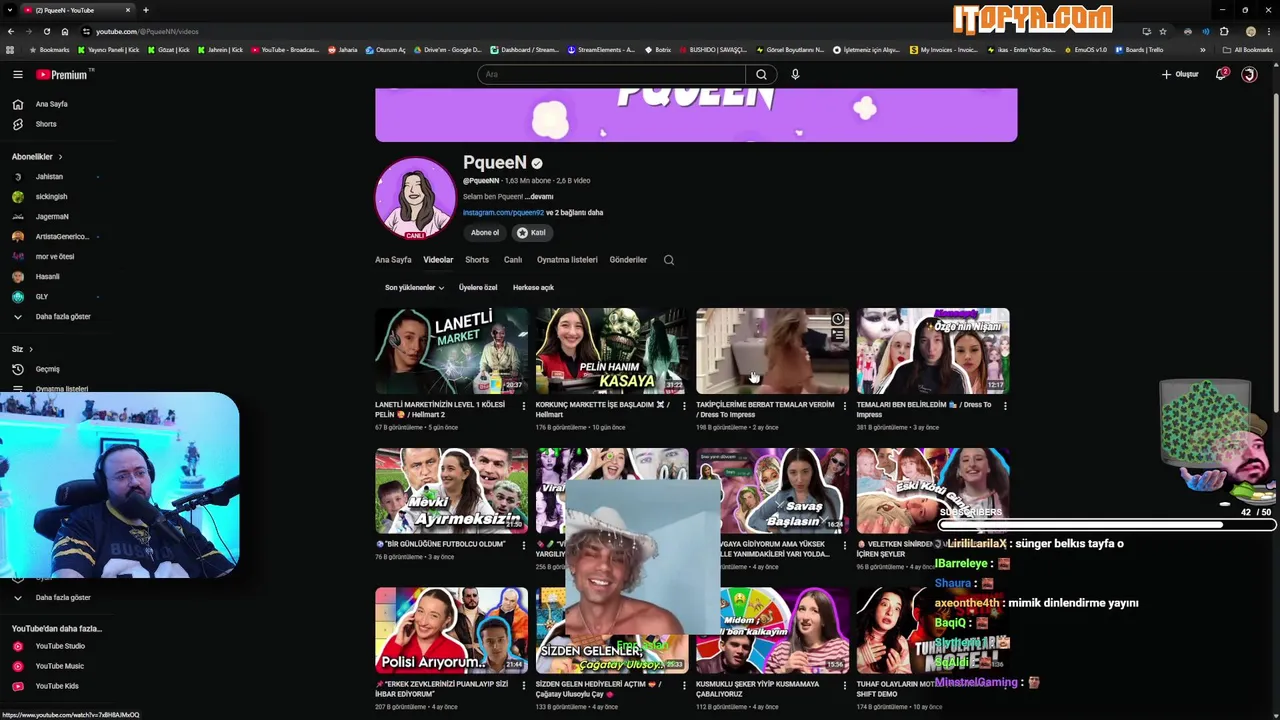Open the account avatar menu

click(x=1249, y=74)
